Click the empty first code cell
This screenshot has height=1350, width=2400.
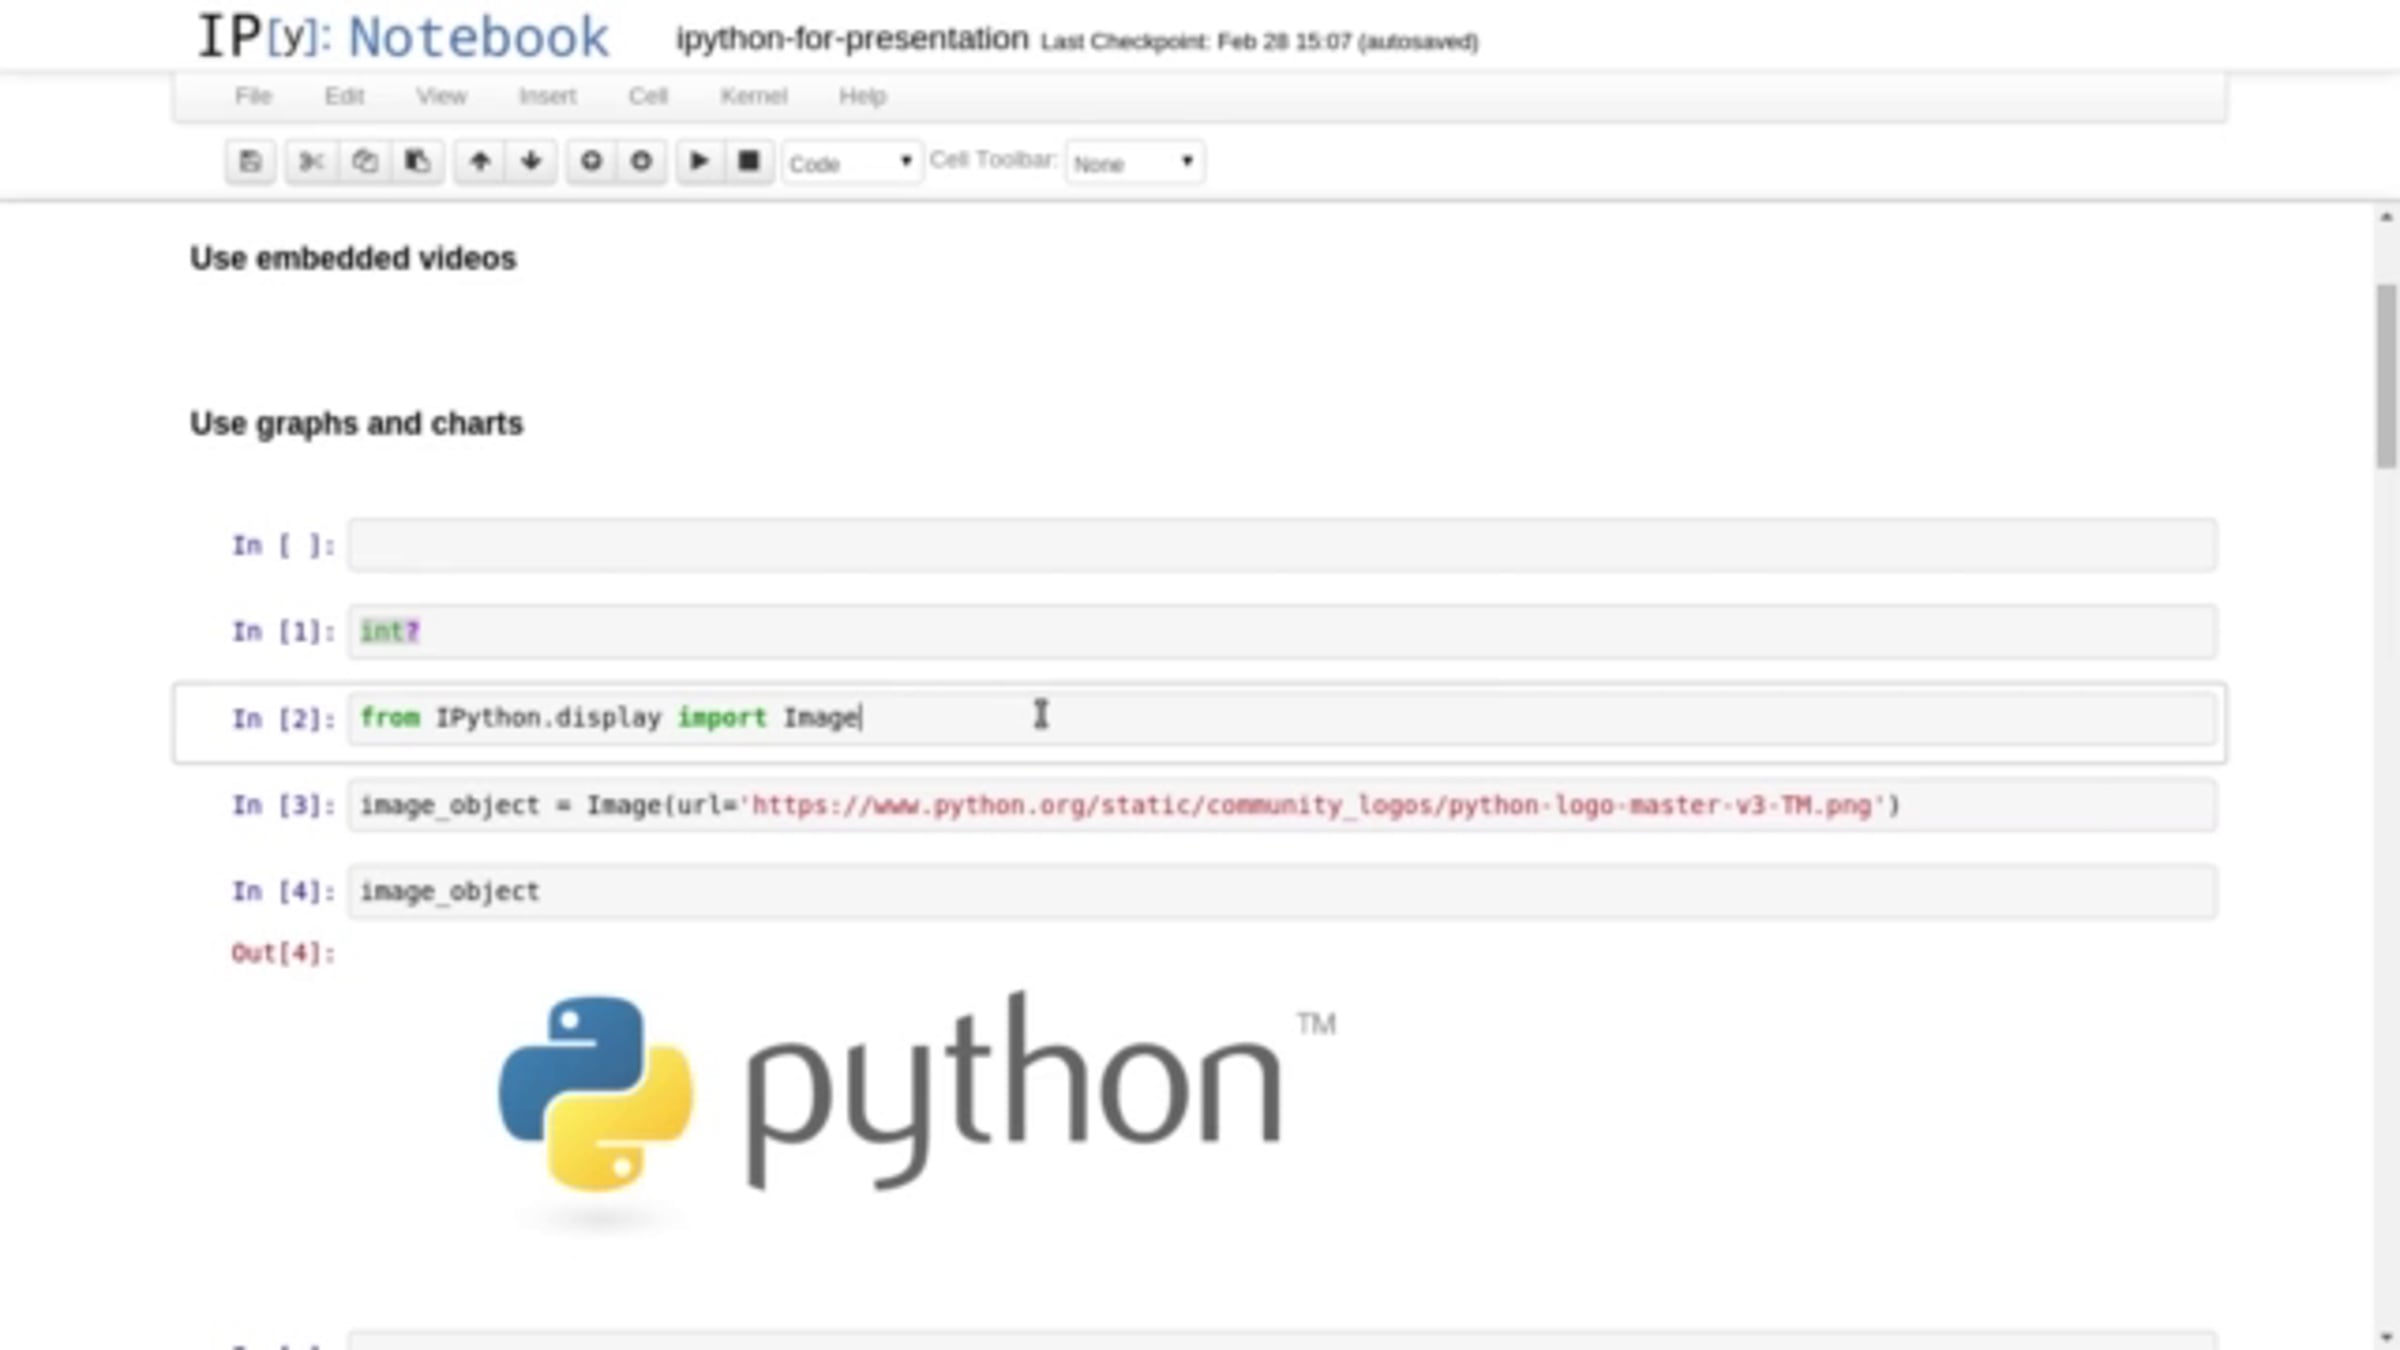(x=1280, y=545)
